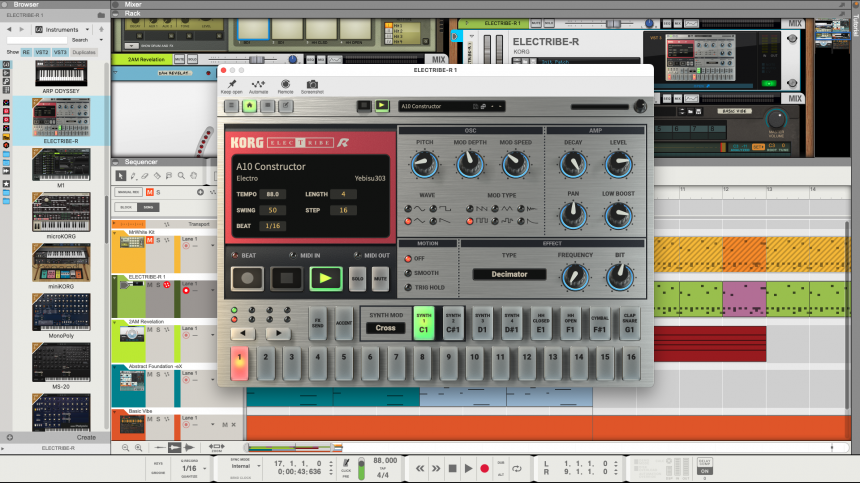
Task: Open the Lane 1 dropdown on MrWhite Kit
Action: click(x=213, y=246)
